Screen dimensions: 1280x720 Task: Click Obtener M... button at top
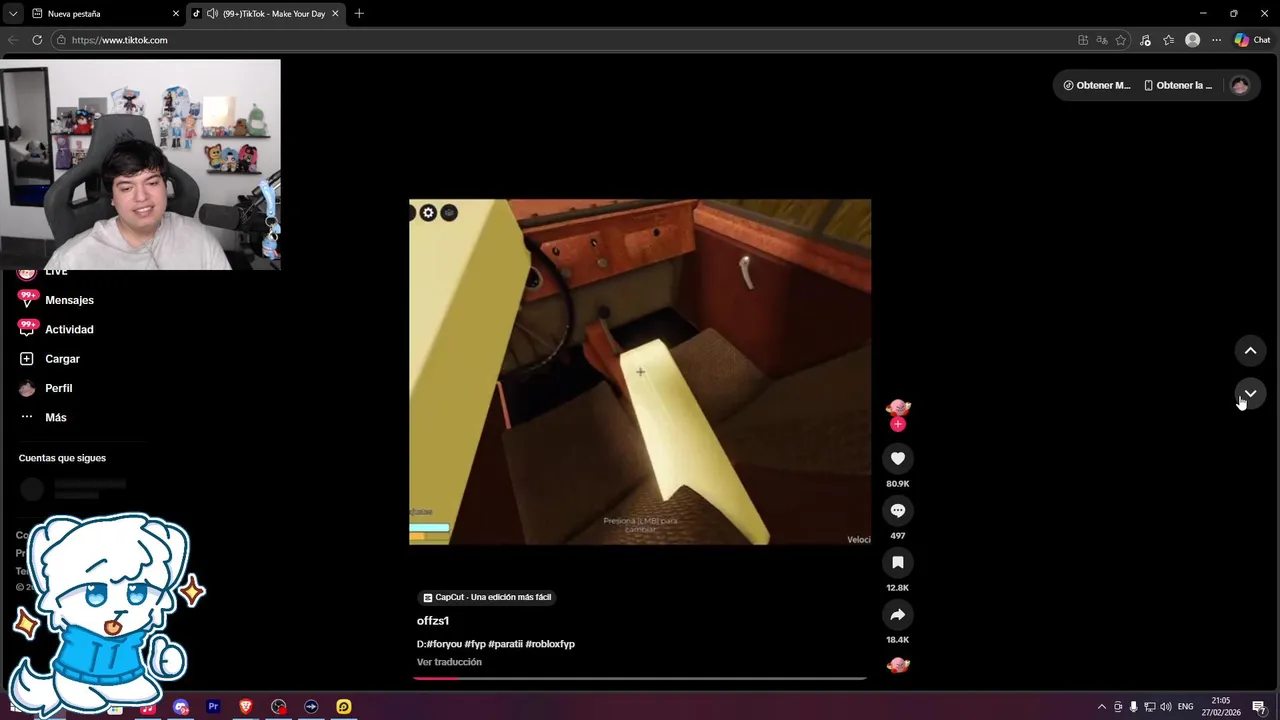pyautogui.click(x=1097, y=85)
